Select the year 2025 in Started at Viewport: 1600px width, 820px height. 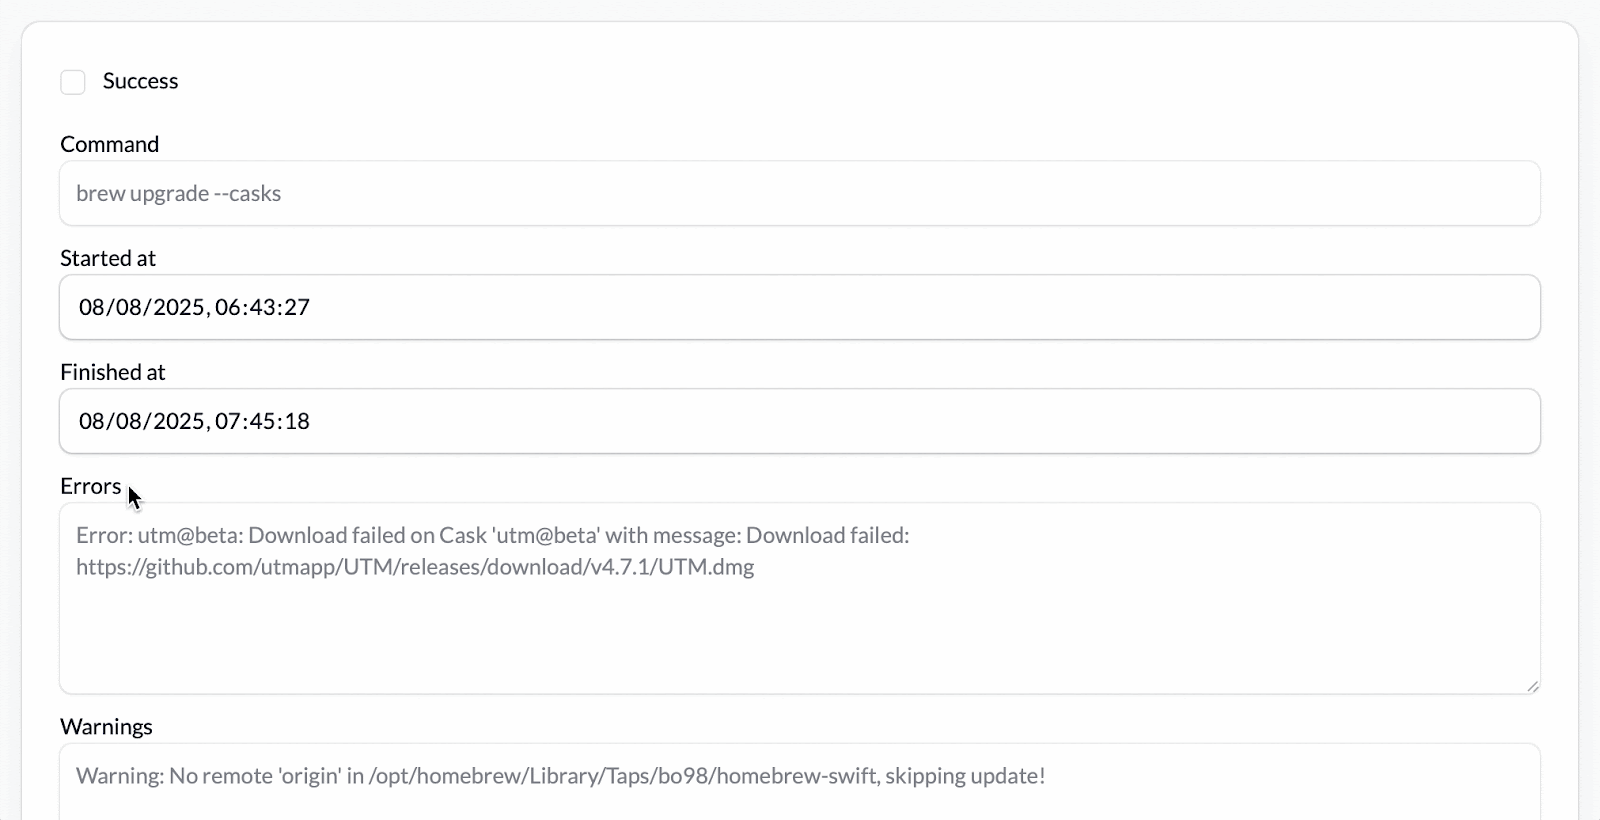click(179, 307)
